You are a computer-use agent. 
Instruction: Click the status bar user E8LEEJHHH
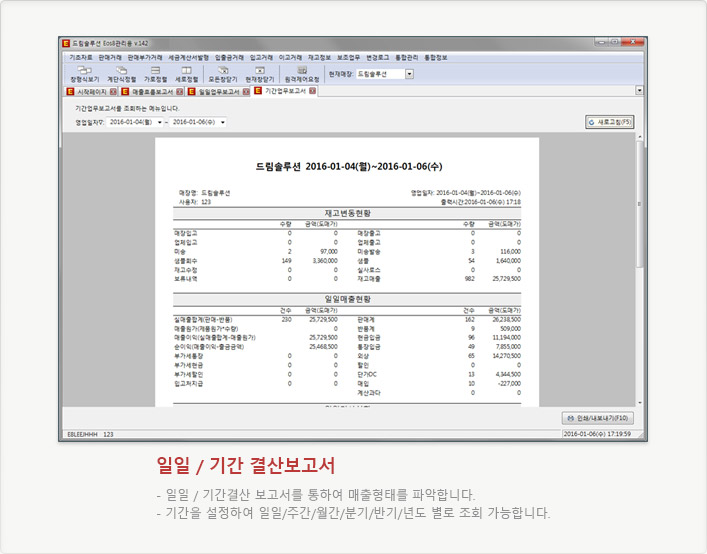[x=83, y=435]
